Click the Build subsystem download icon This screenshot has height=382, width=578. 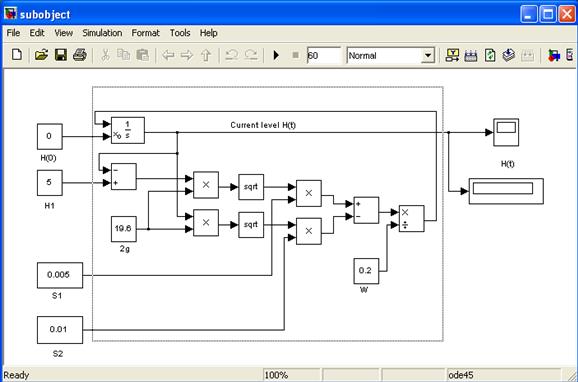tap(509, 55)
